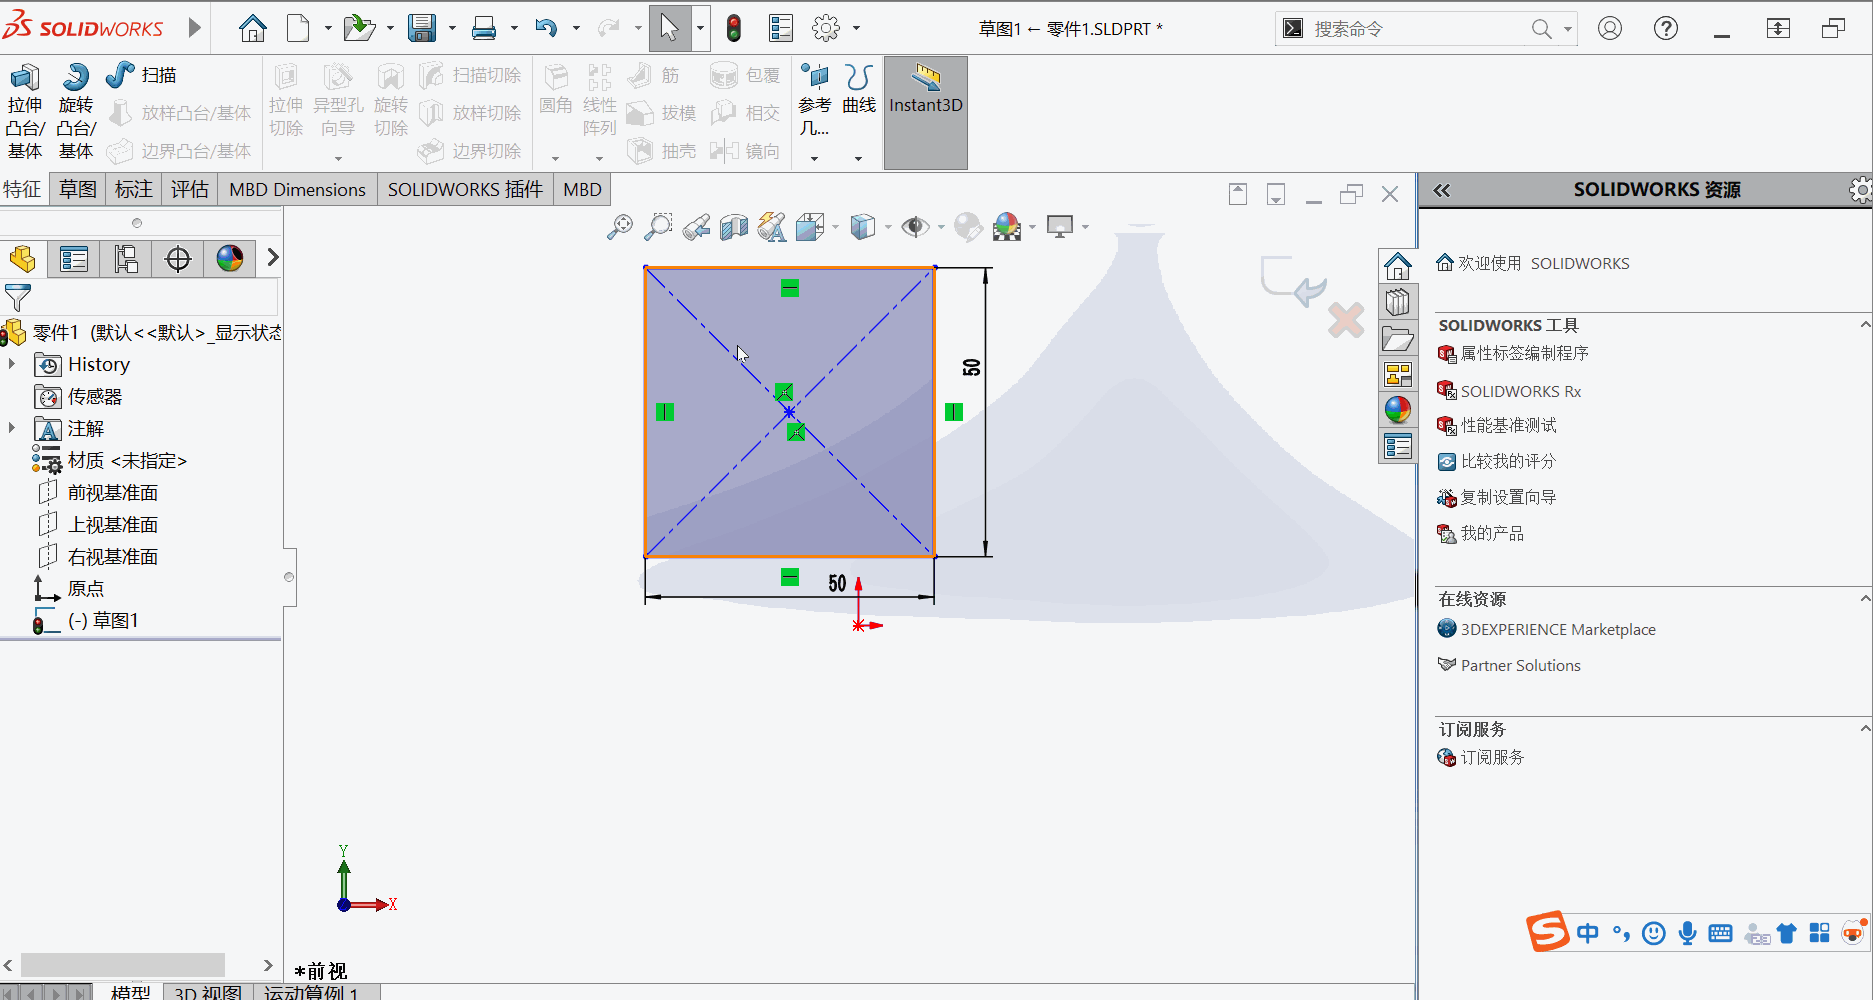
Task: Open the Options gear dropdown arrow
Action: coord(856,28)
